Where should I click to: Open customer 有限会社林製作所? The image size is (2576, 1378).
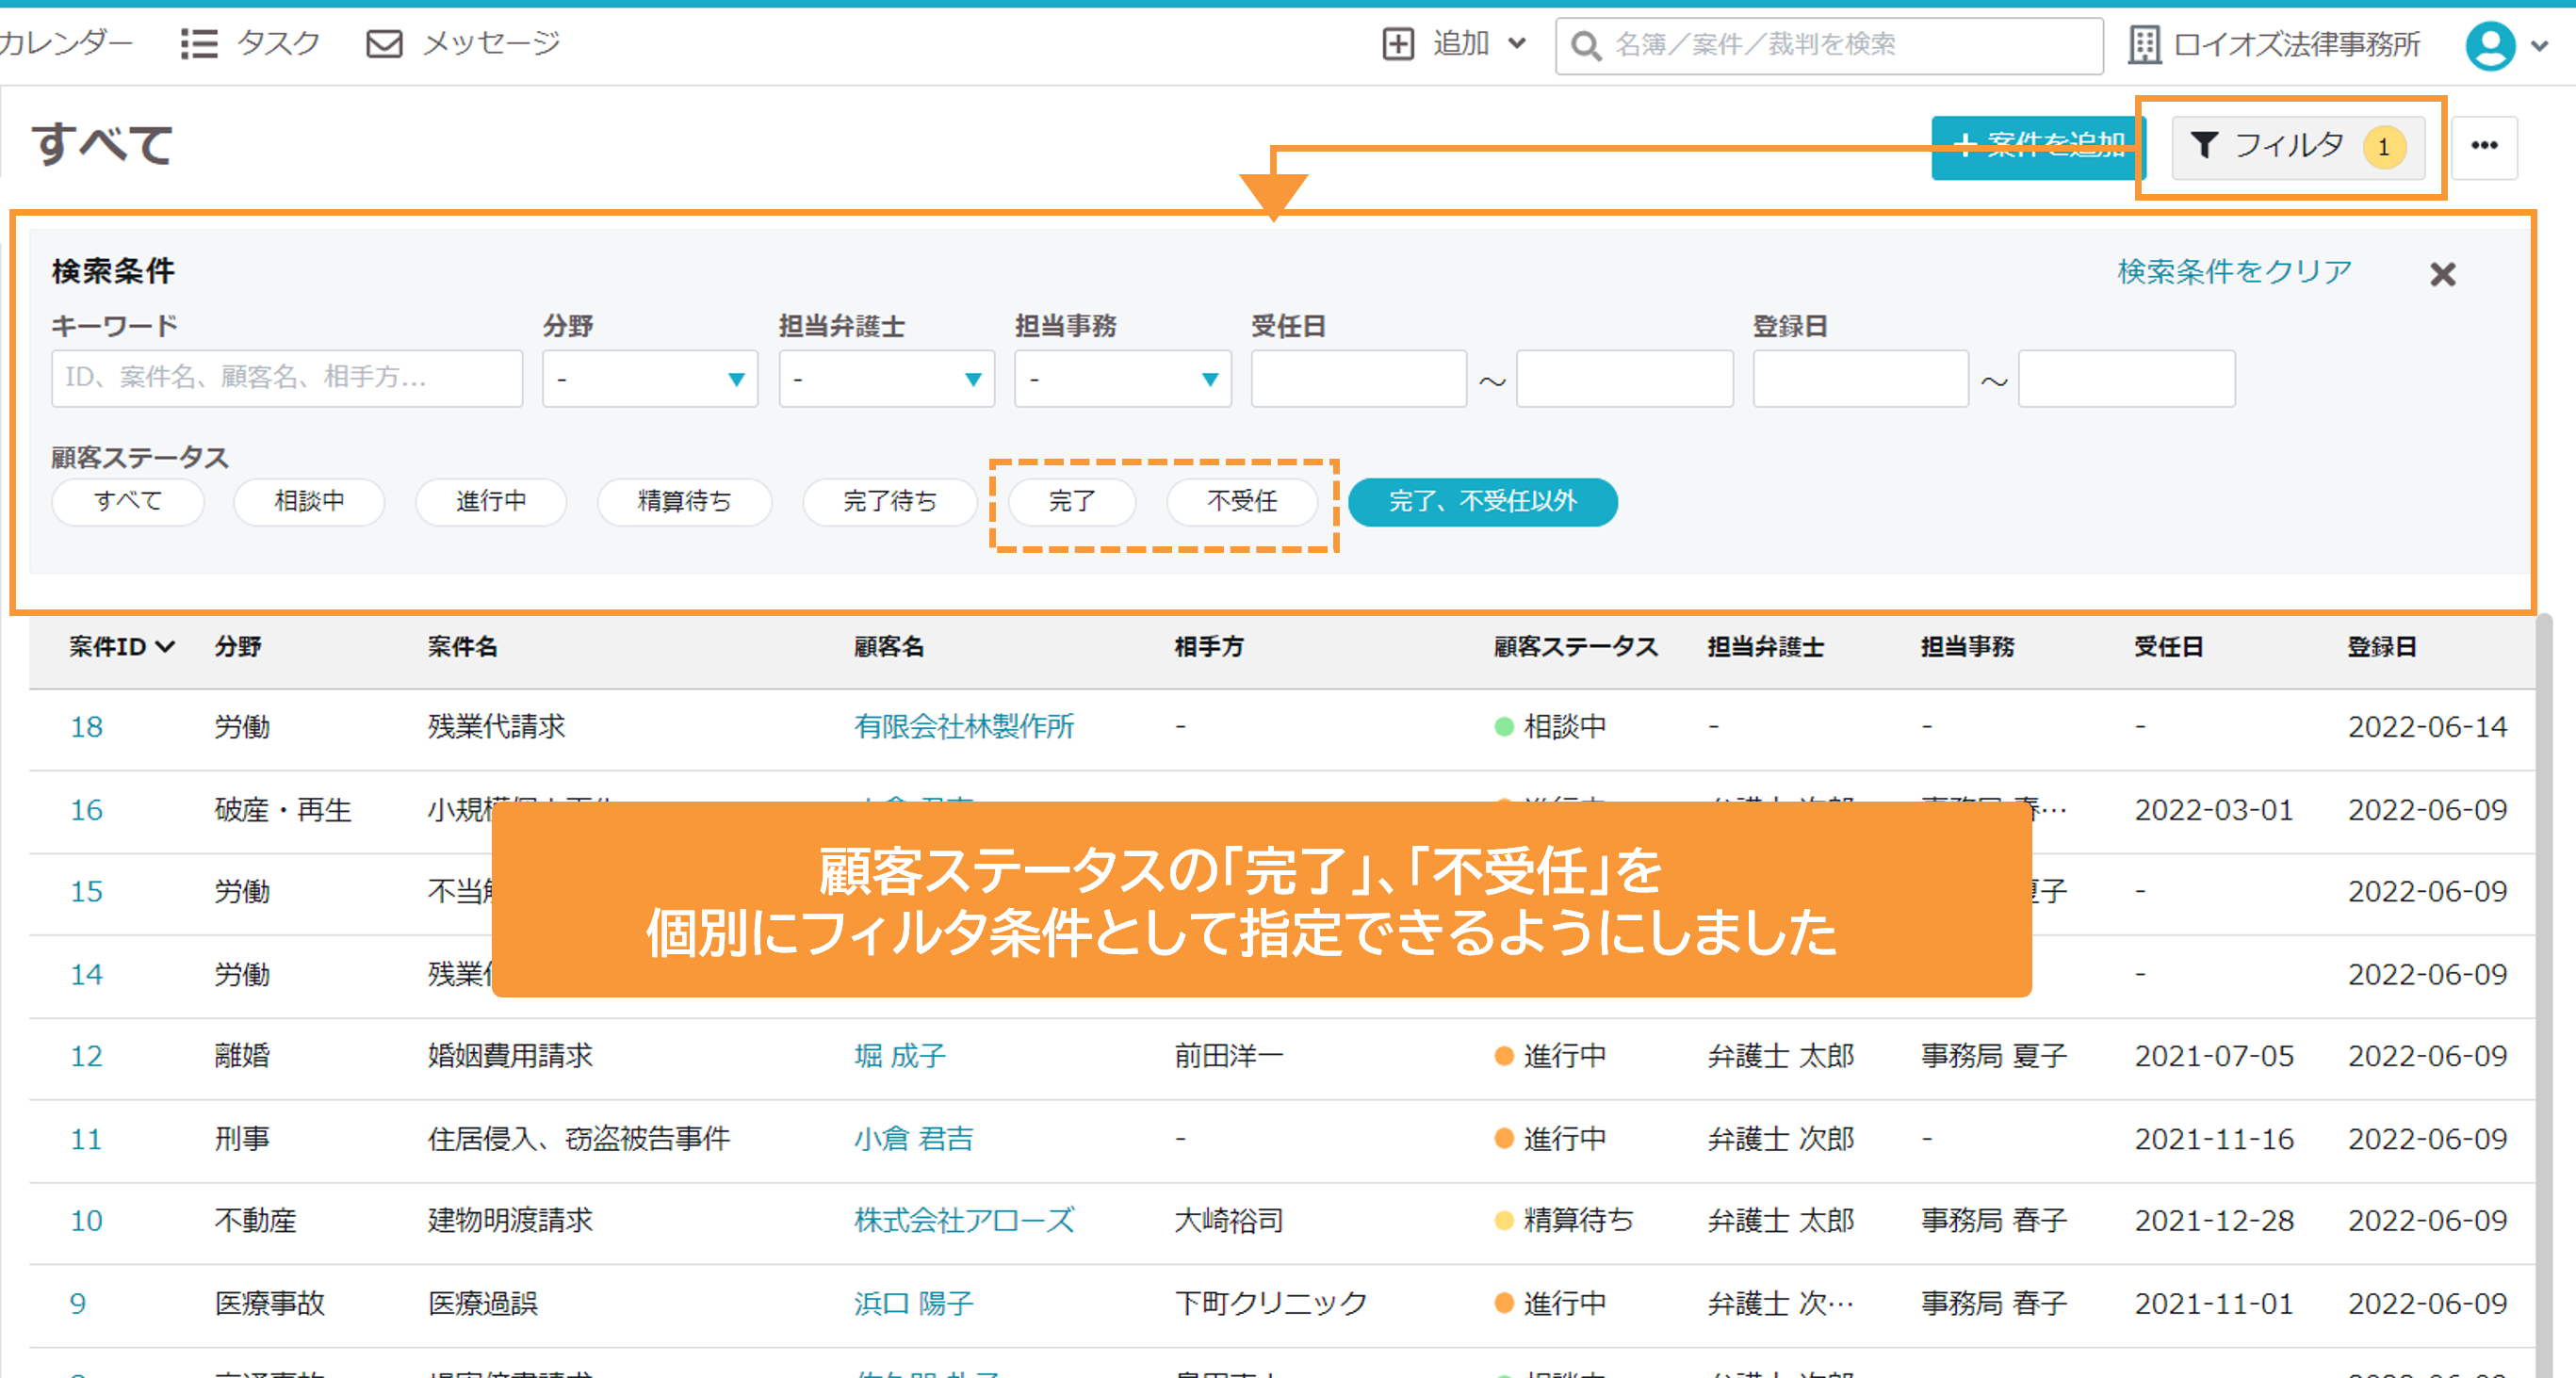point(964,727)
